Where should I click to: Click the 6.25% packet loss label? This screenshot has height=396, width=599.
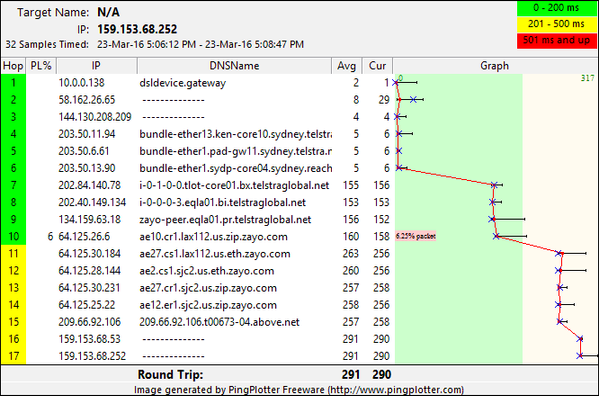(x=416, y=236)
